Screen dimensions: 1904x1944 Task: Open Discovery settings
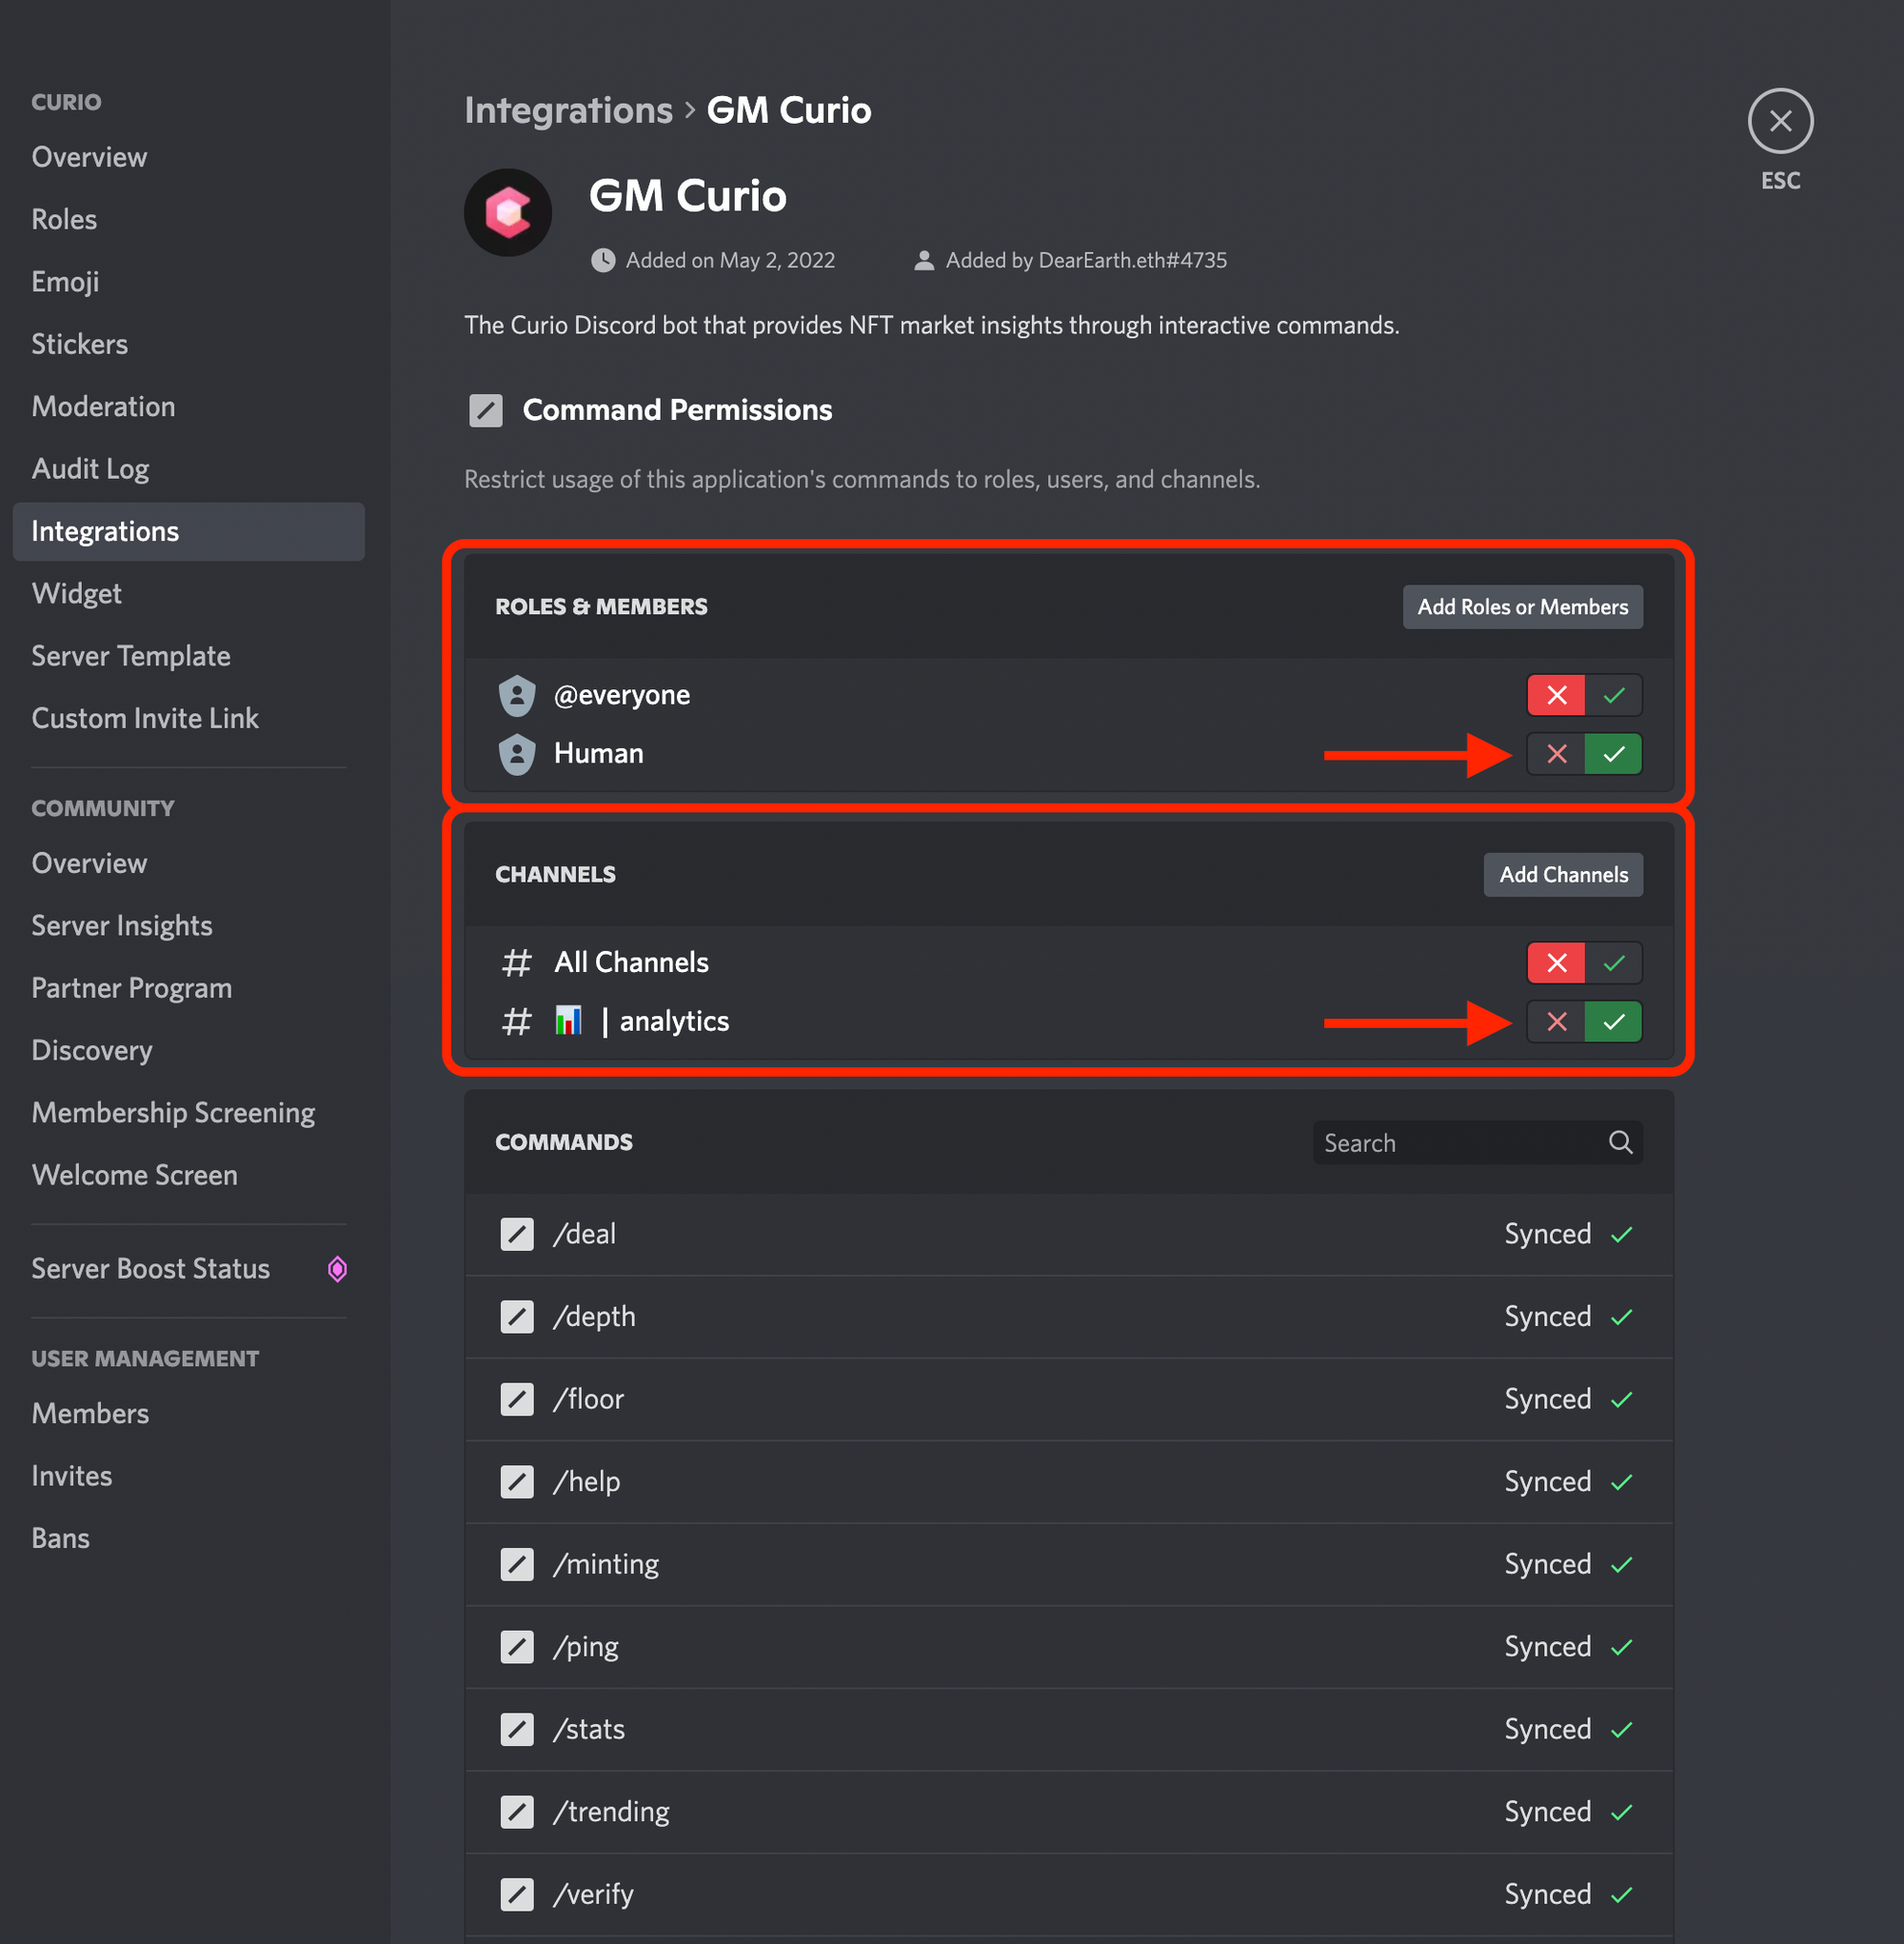(x=189, y=1050)
